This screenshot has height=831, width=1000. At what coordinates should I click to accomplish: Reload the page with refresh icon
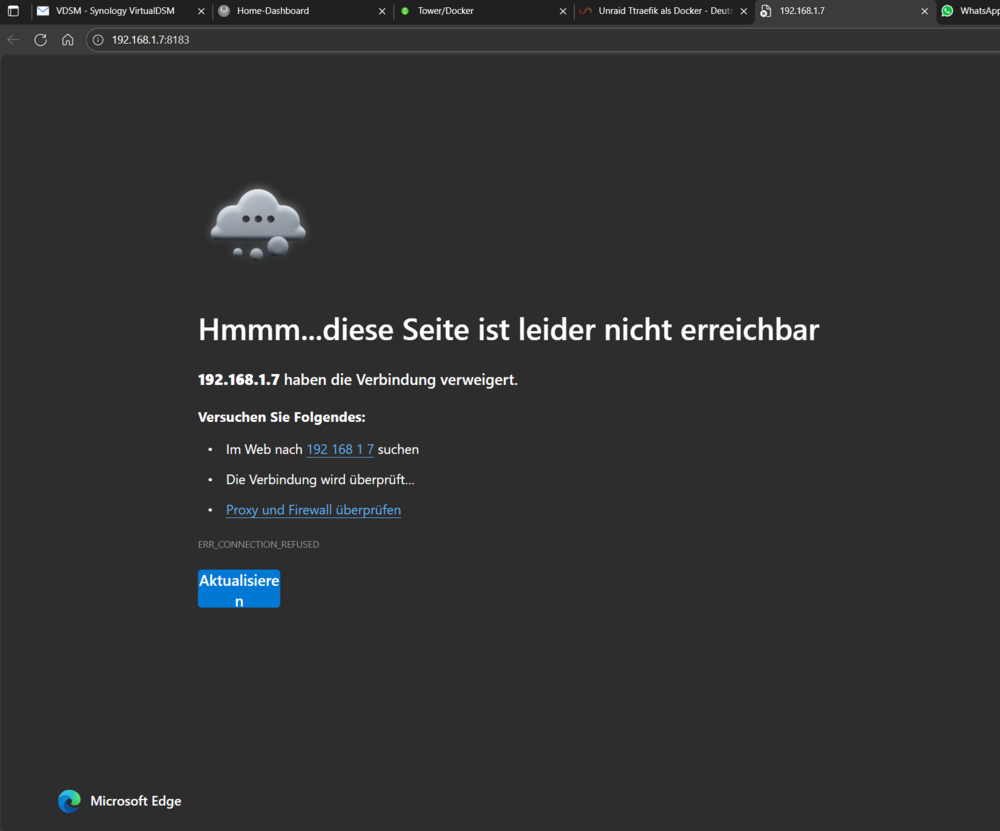(41, 40)
